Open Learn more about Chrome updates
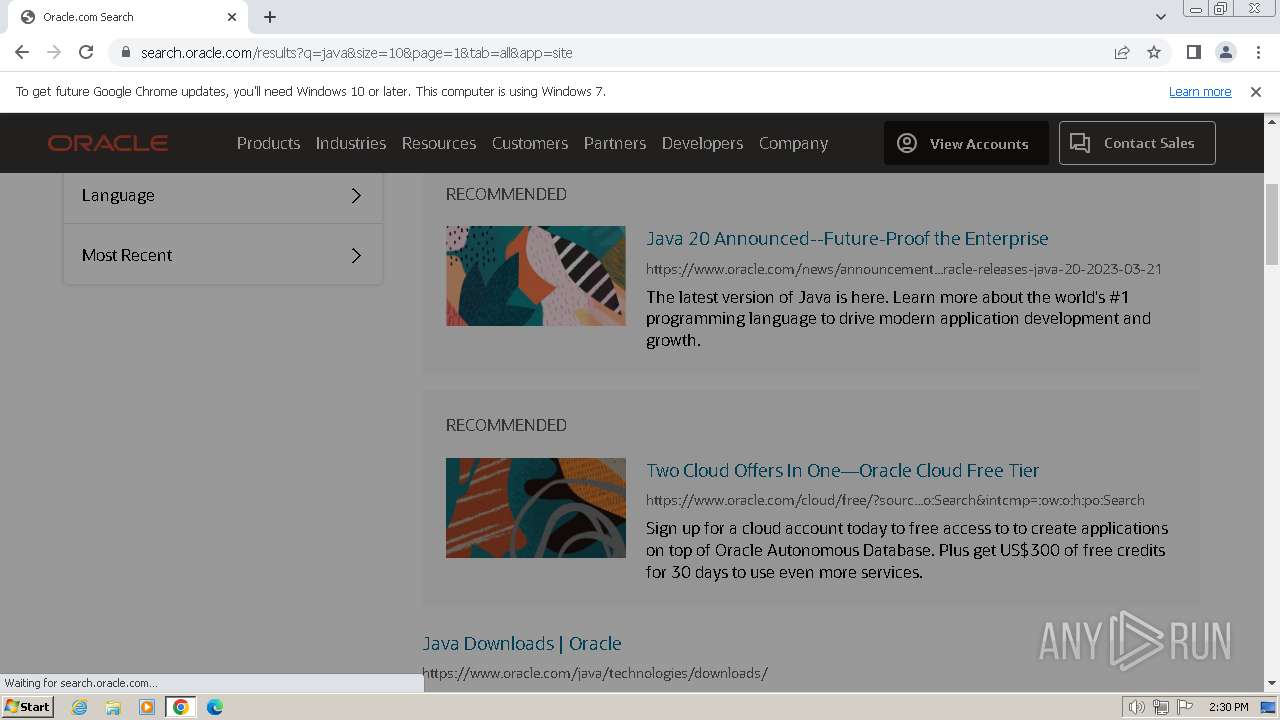1280x720 pixels. [1200, 92]
